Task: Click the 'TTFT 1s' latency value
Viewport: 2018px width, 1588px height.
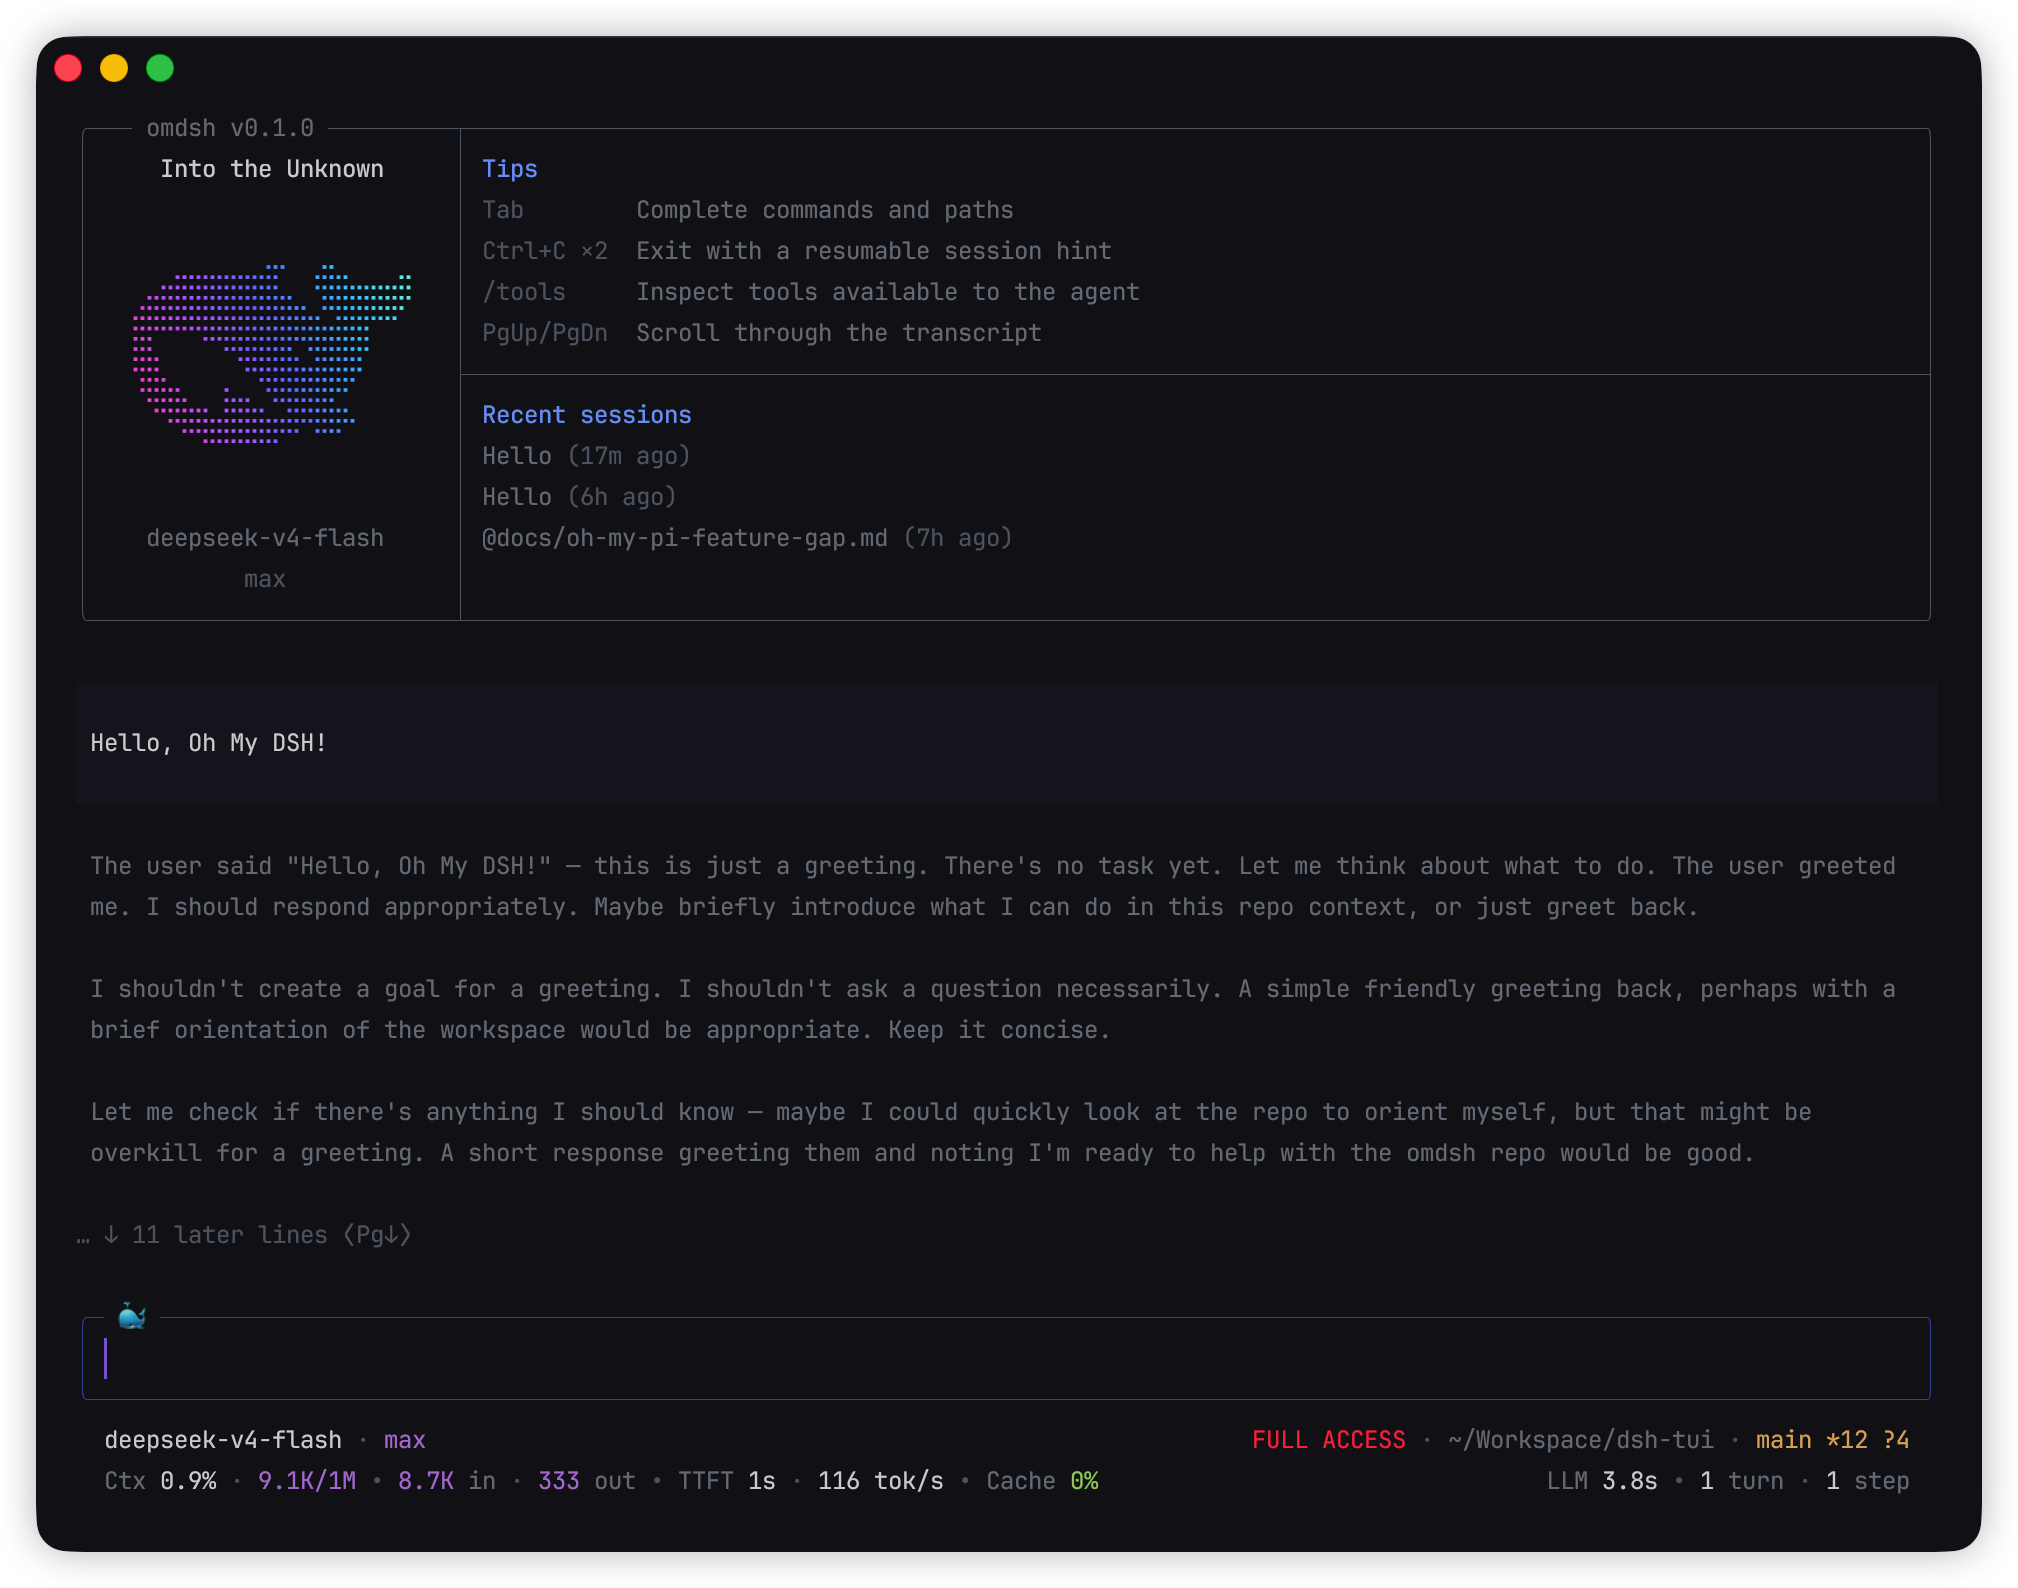Action: point(727,1481)
